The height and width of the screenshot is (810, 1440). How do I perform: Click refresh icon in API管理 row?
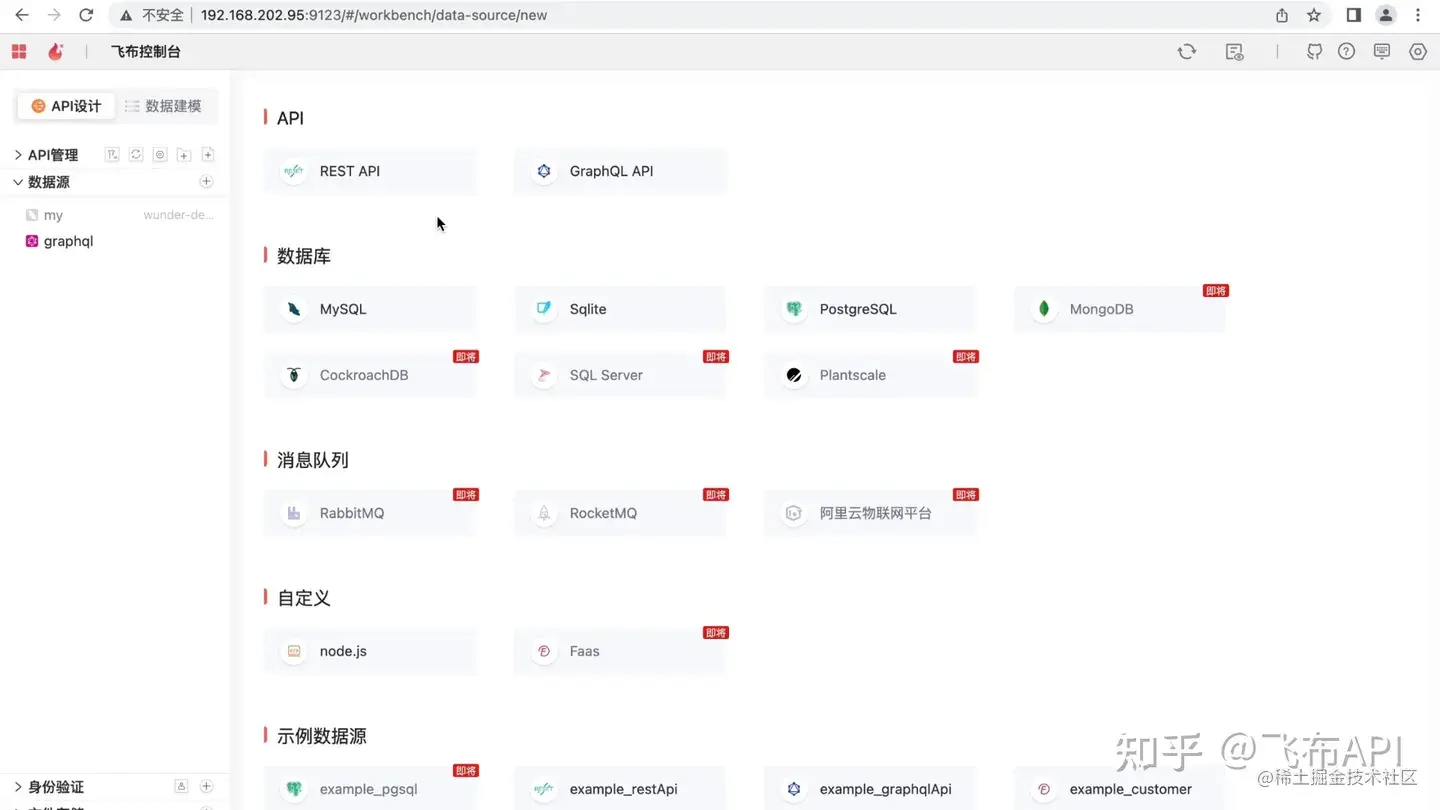[136, 155]
